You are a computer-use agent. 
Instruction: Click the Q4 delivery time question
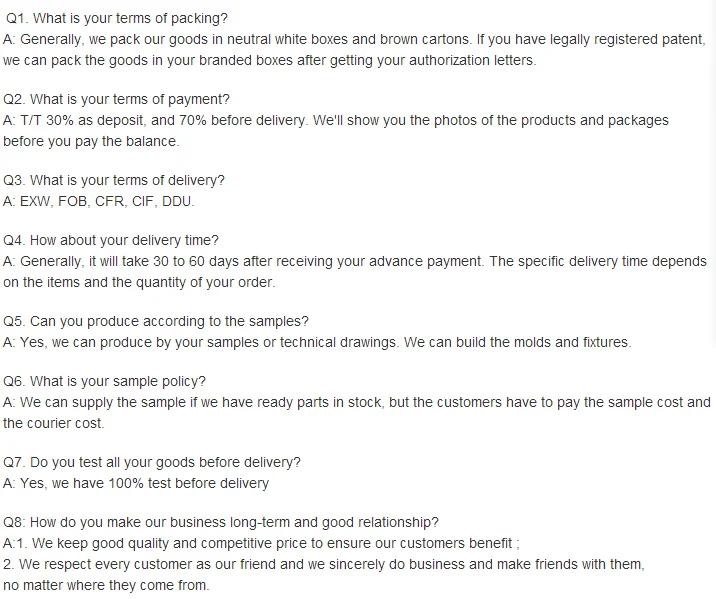111,240
